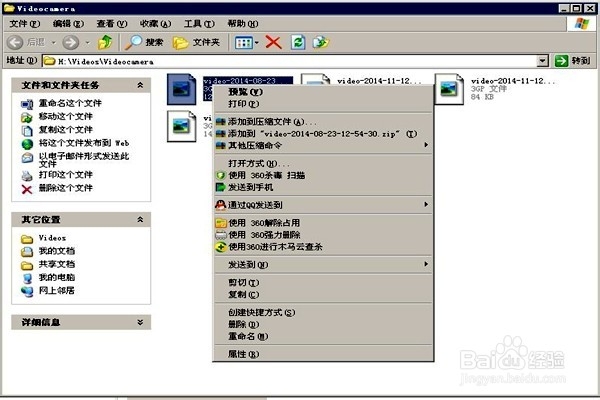Open the Back button history dropdown arrow
This screenshot has height=400, width=600.
[x=54, y=42]
